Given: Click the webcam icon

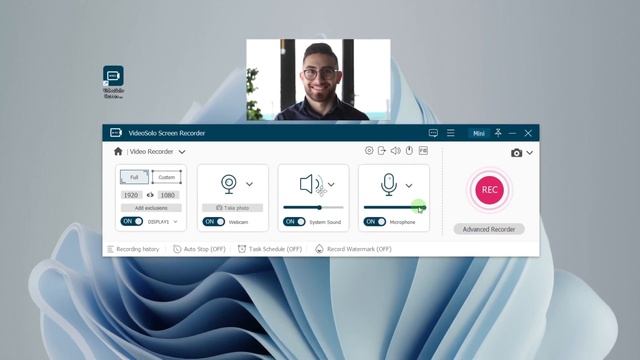Looking at the screenshot, I should (x=229, y=184).
